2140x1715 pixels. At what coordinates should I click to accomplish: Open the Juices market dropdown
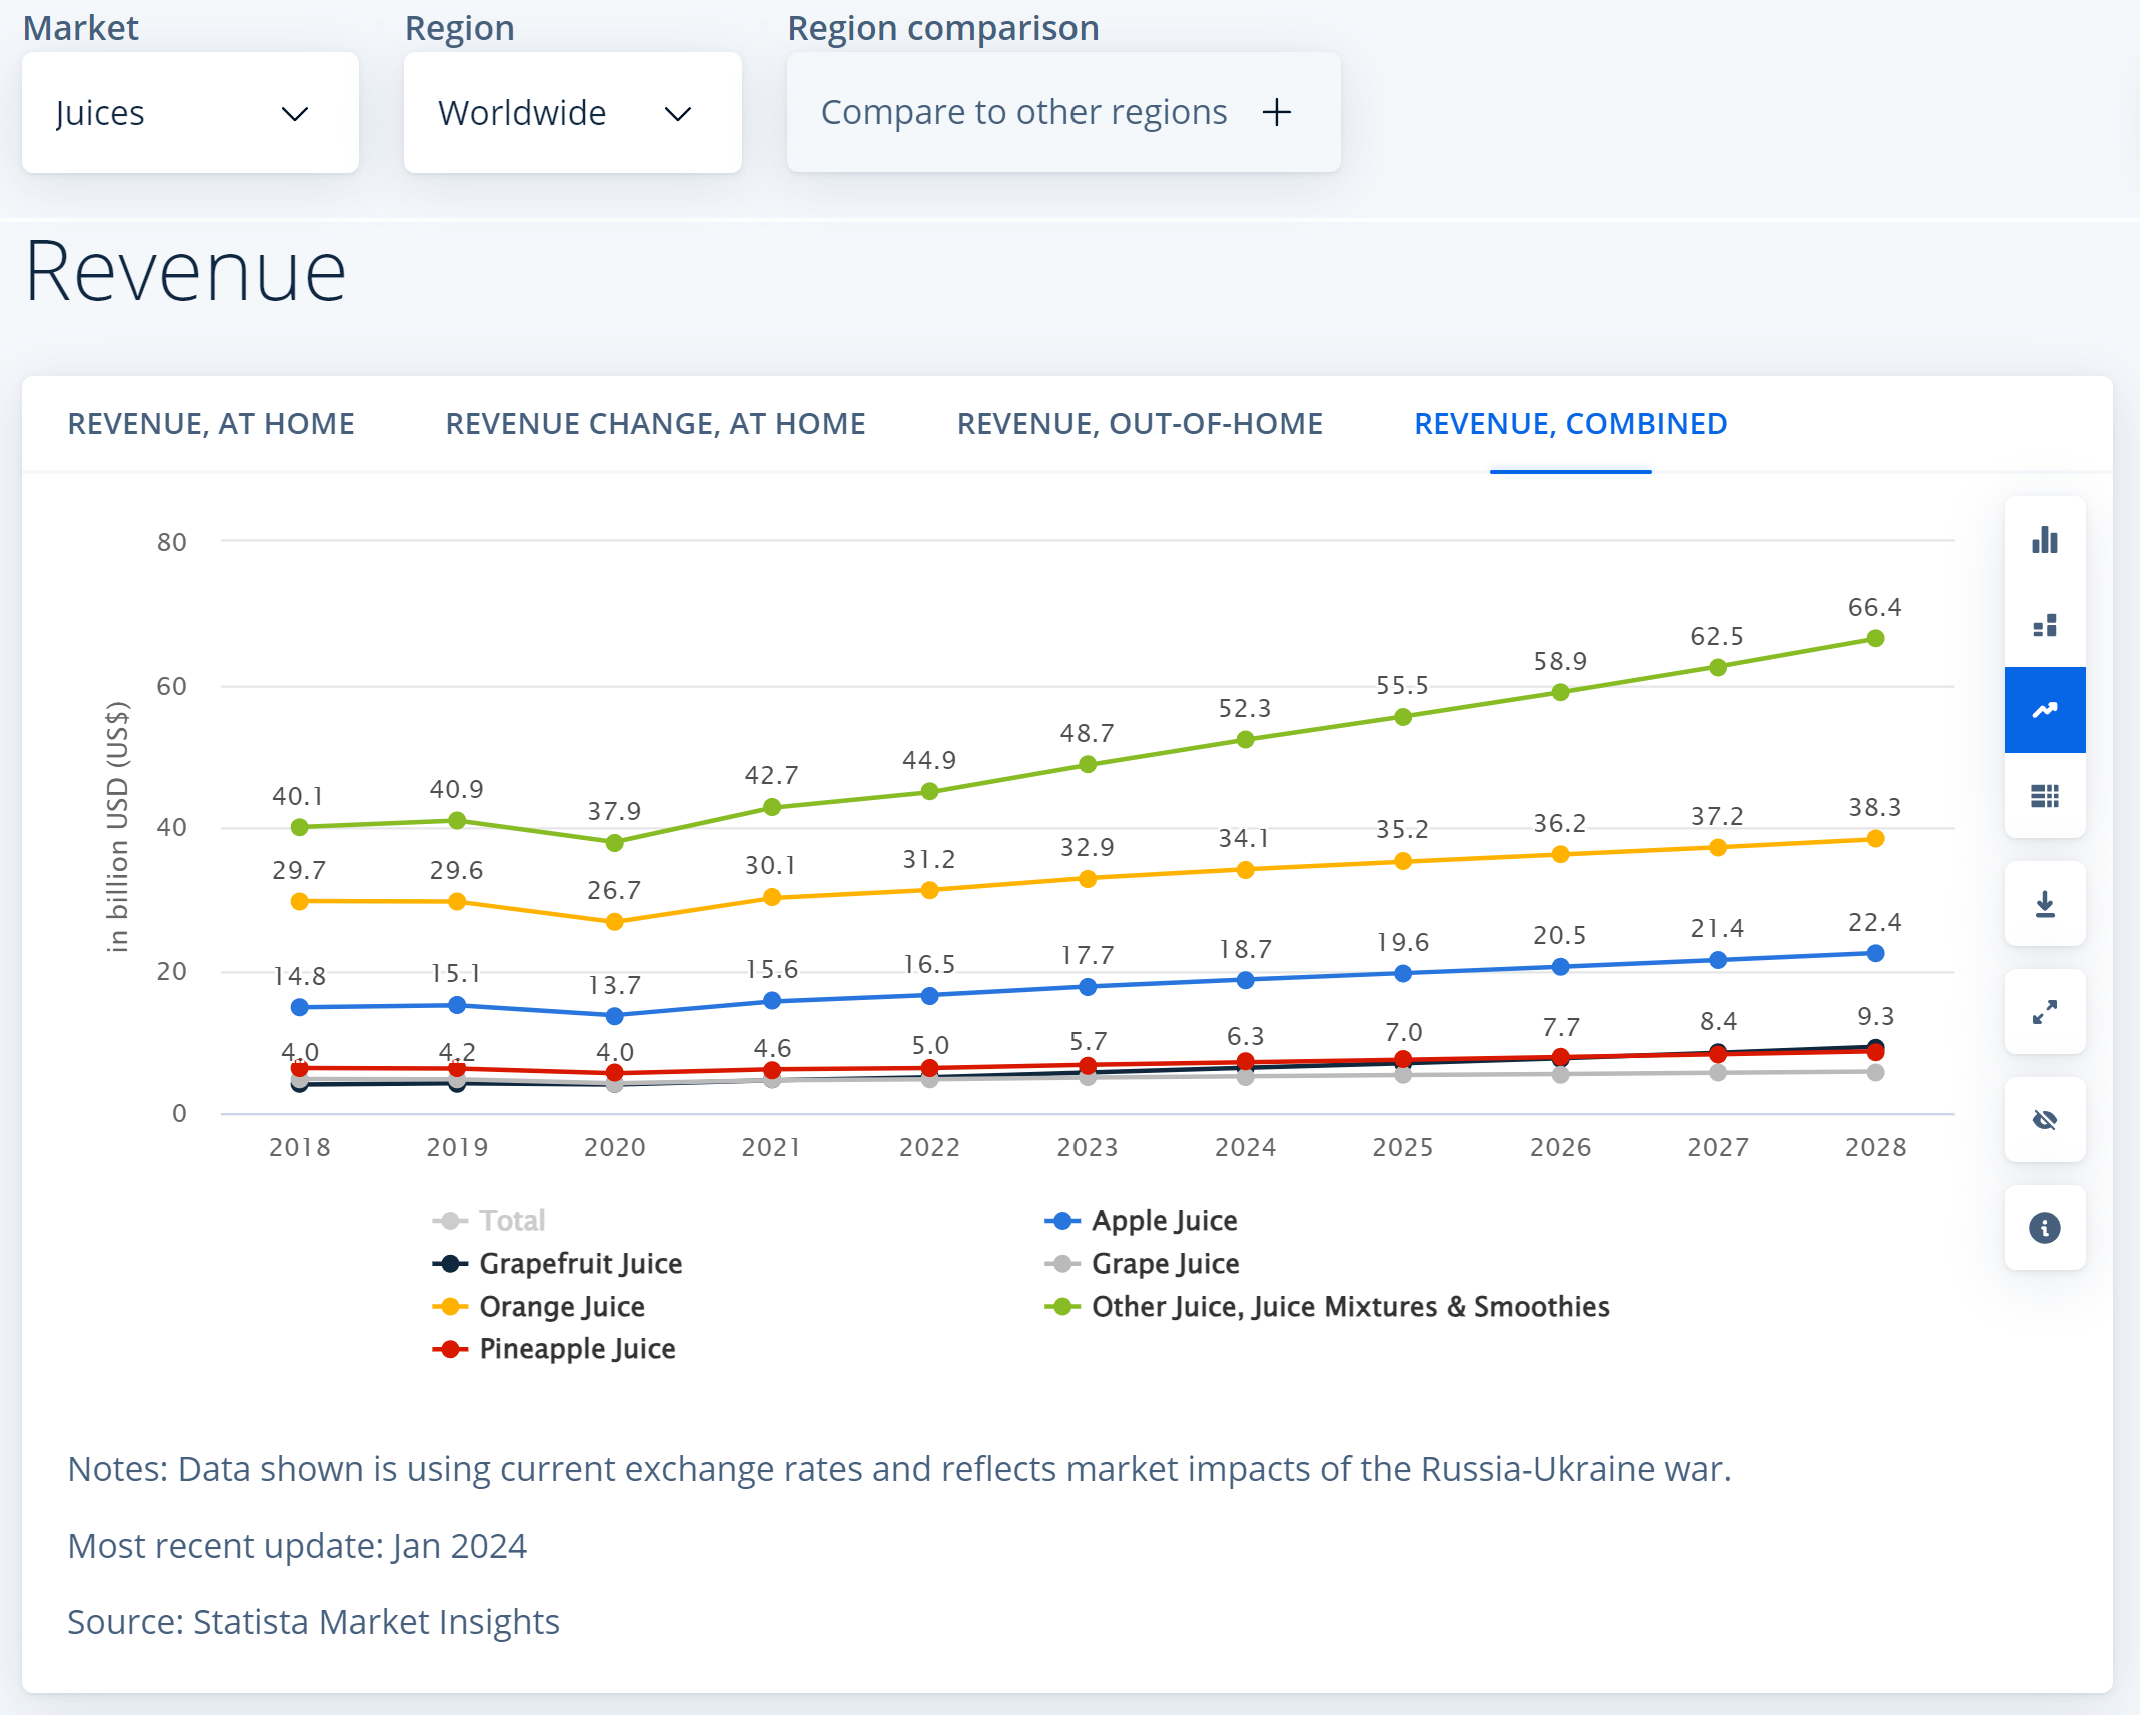point(190,113)
